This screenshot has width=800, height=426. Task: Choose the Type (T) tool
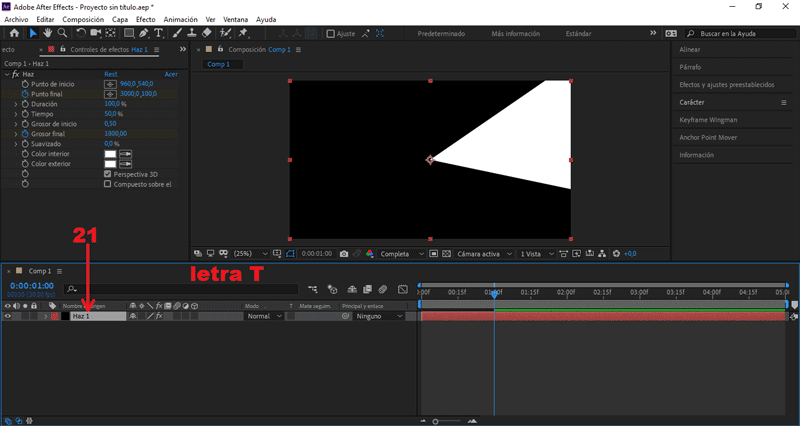[x=159, y=33]
